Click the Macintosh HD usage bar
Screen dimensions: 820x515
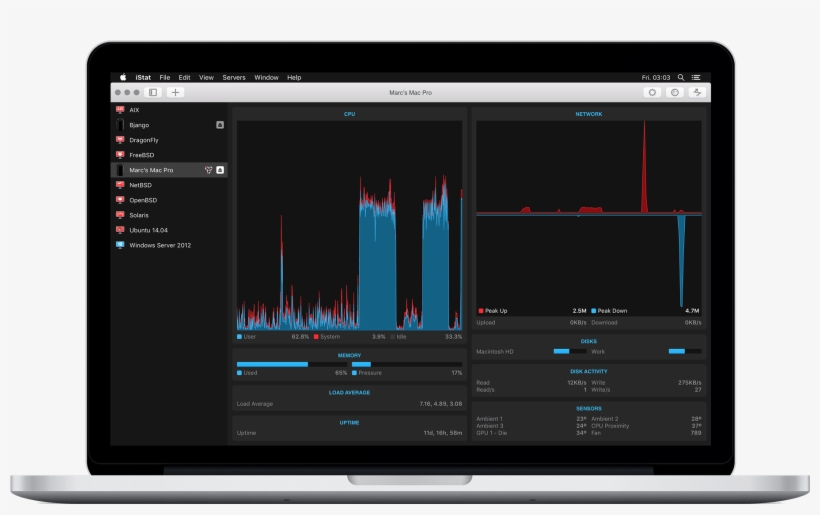coord(570,351)
